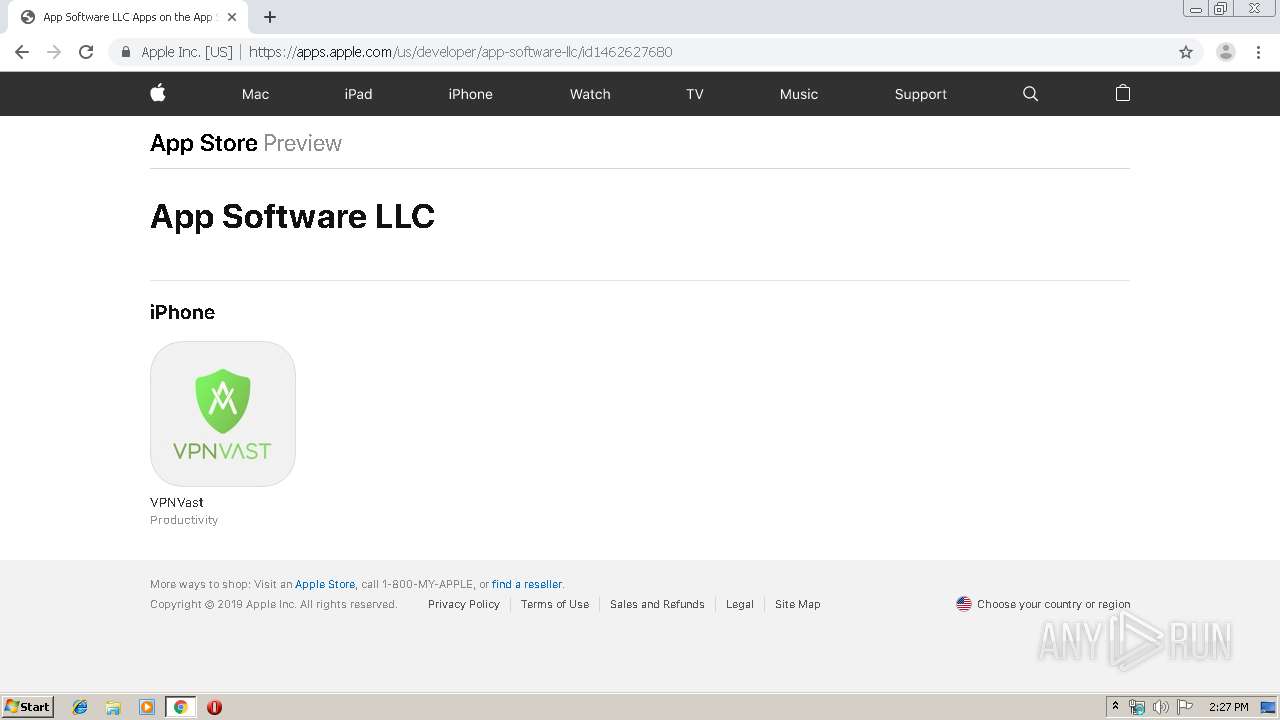This screenshot has height=720, width=1280.
Task: Close the App Software LLC tab
Action: point(232,17)
